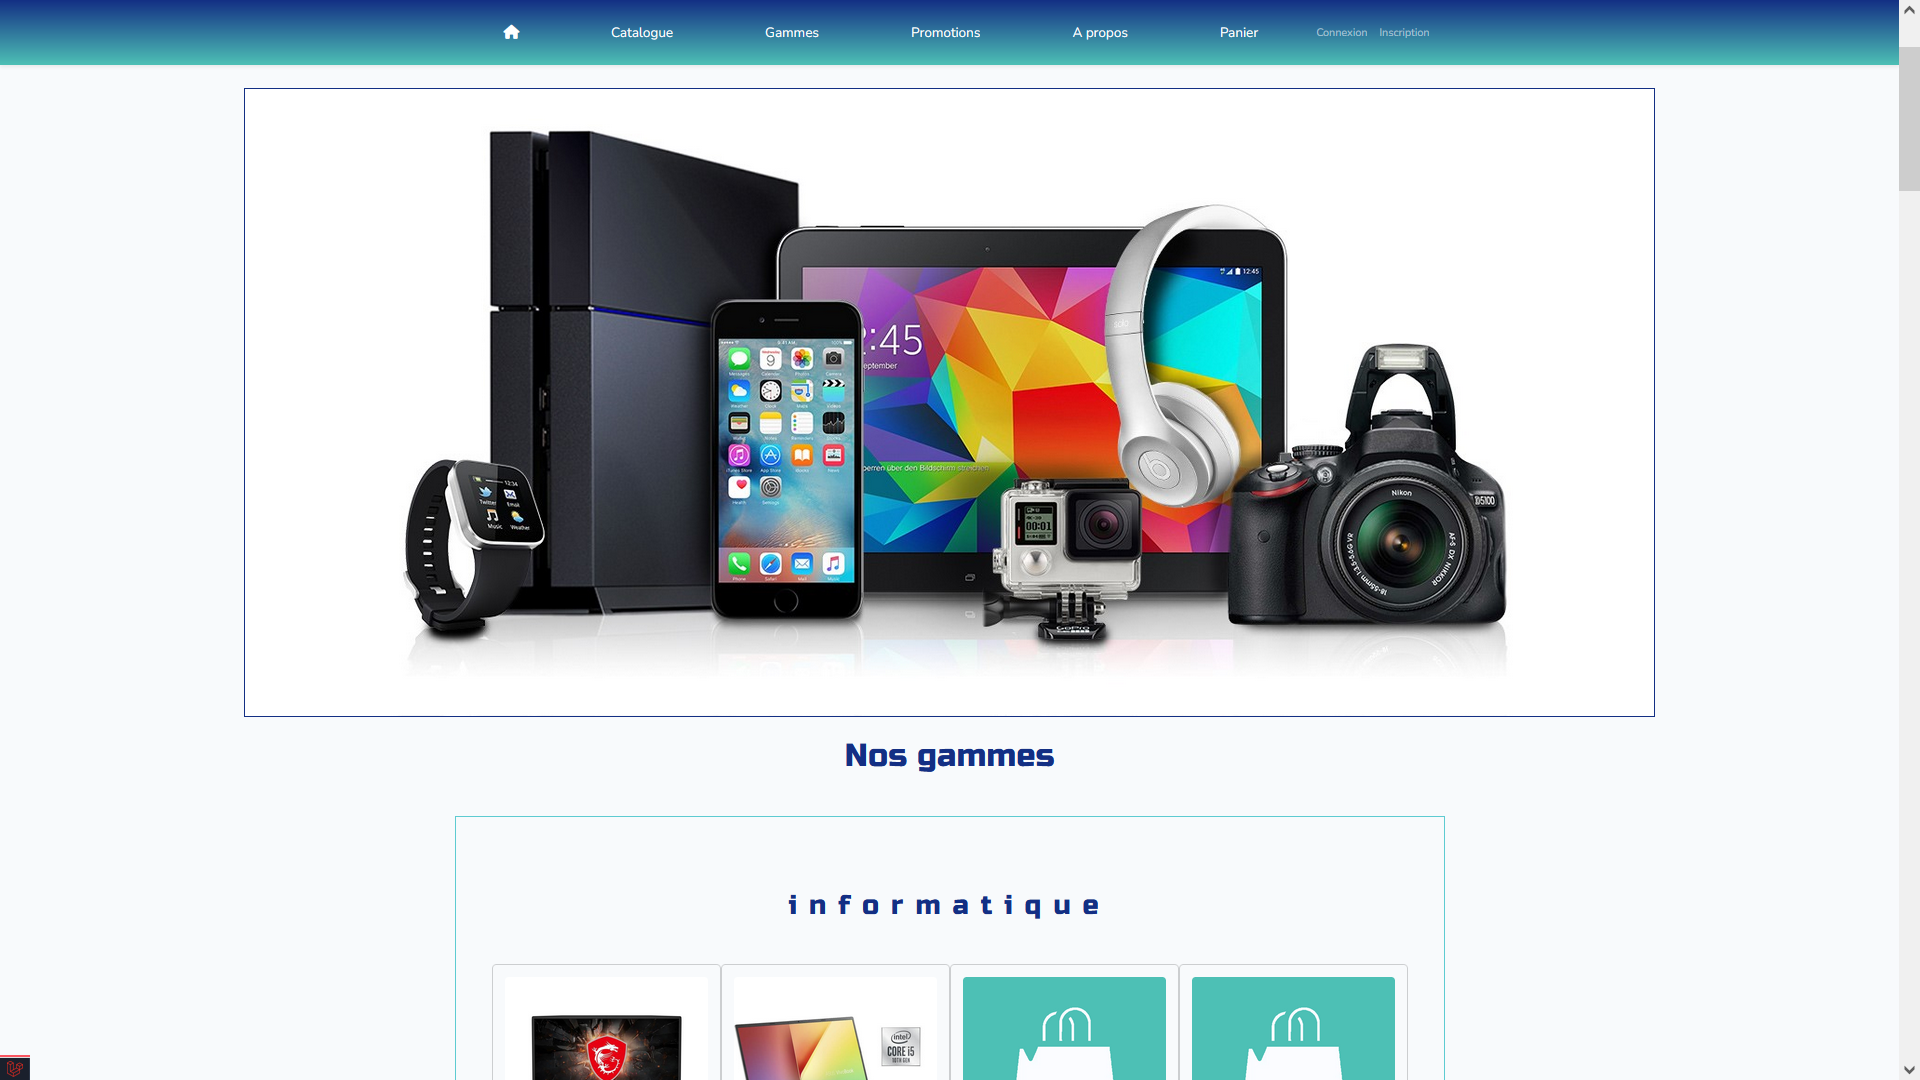Click the Panier cart button
The image size is (1920, 1080).
pos(1238,32)
